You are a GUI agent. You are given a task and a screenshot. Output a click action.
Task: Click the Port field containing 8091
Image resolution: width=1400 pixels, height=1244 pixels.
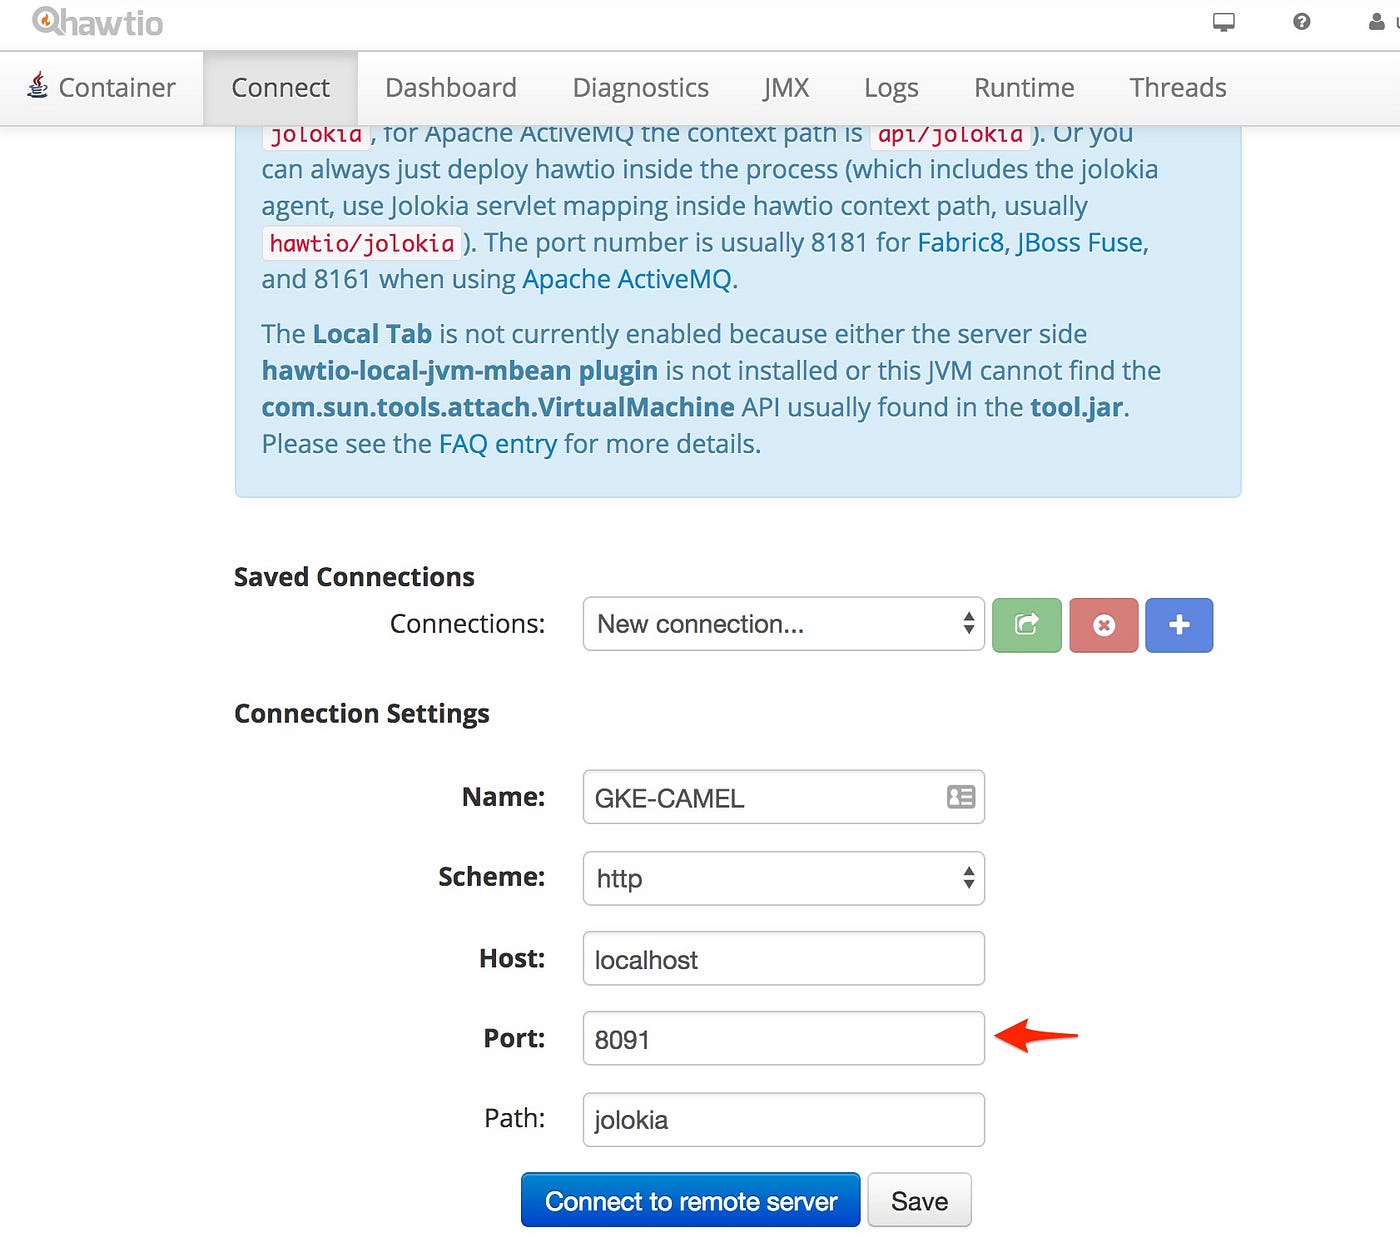[784, 1038]
